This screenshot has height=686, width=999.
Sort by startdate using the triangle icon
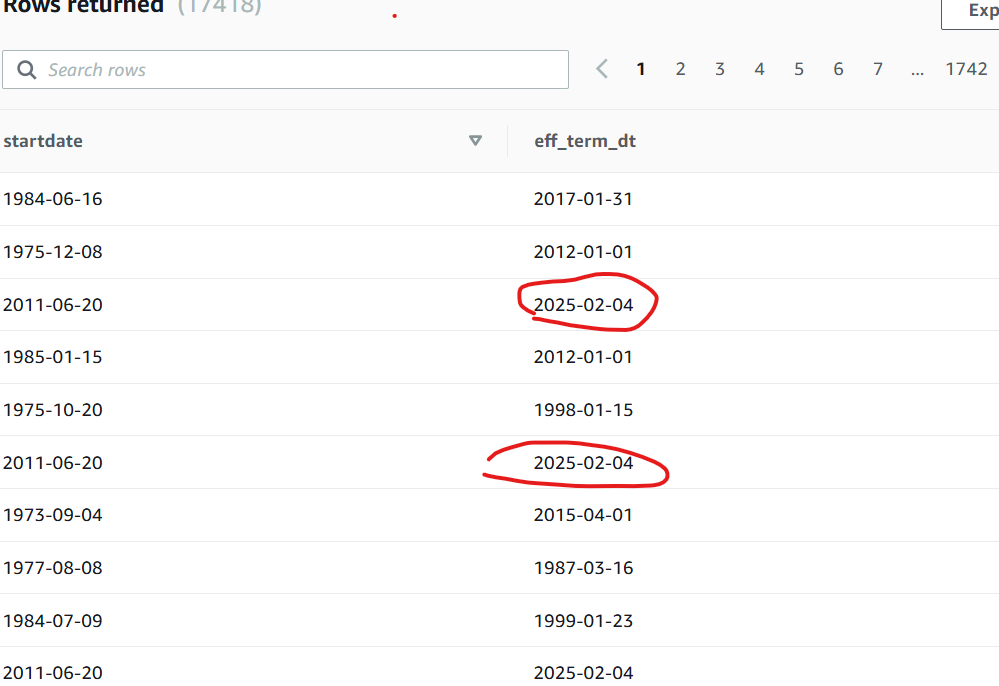(x=476, y=141)
